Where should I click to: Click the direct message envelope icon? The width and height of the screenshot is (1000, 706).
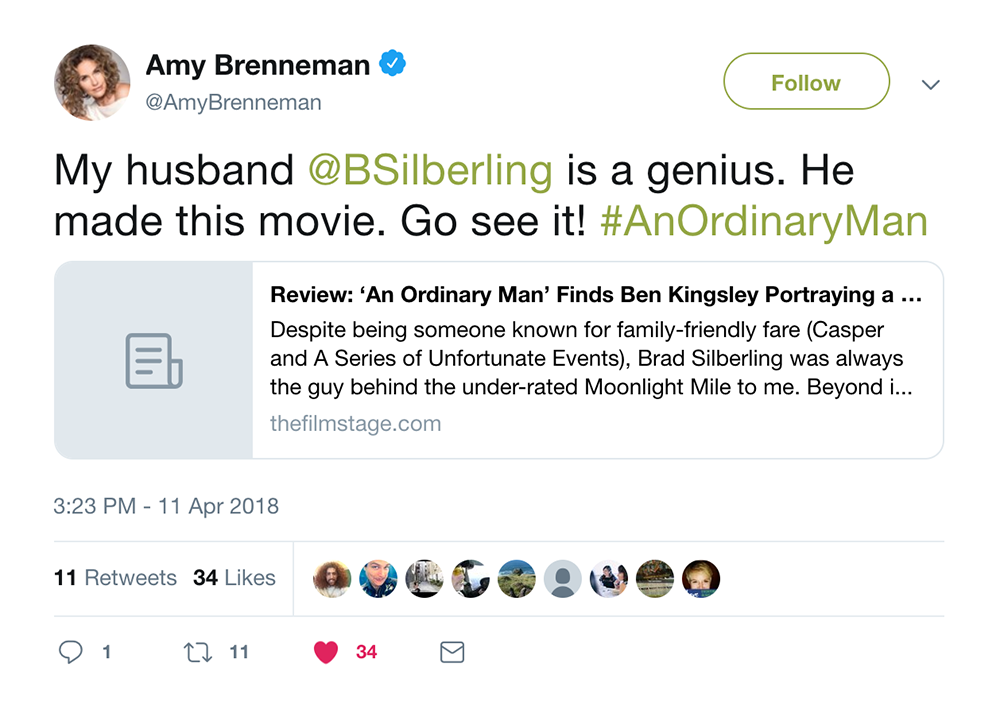[x=452, y=653]
